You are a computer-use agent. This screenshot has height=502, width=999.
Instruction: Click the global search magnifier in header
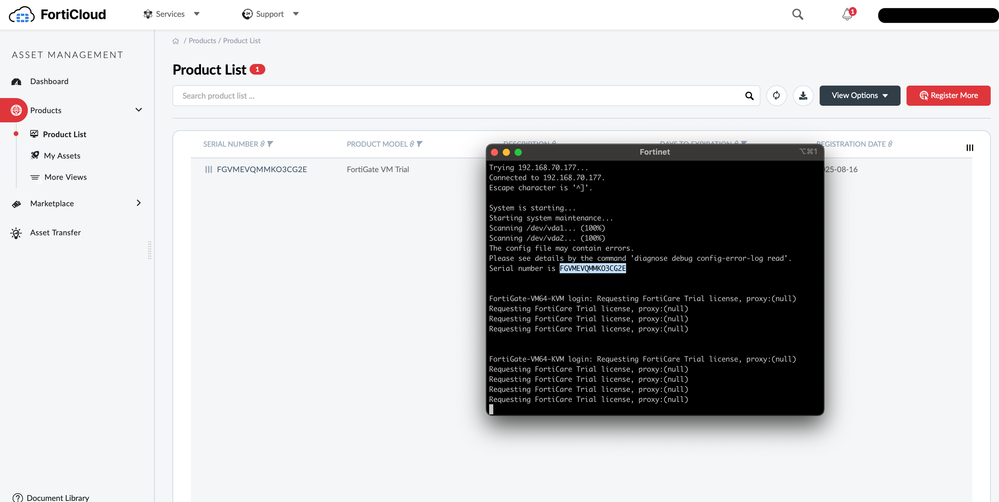point(797,14)
